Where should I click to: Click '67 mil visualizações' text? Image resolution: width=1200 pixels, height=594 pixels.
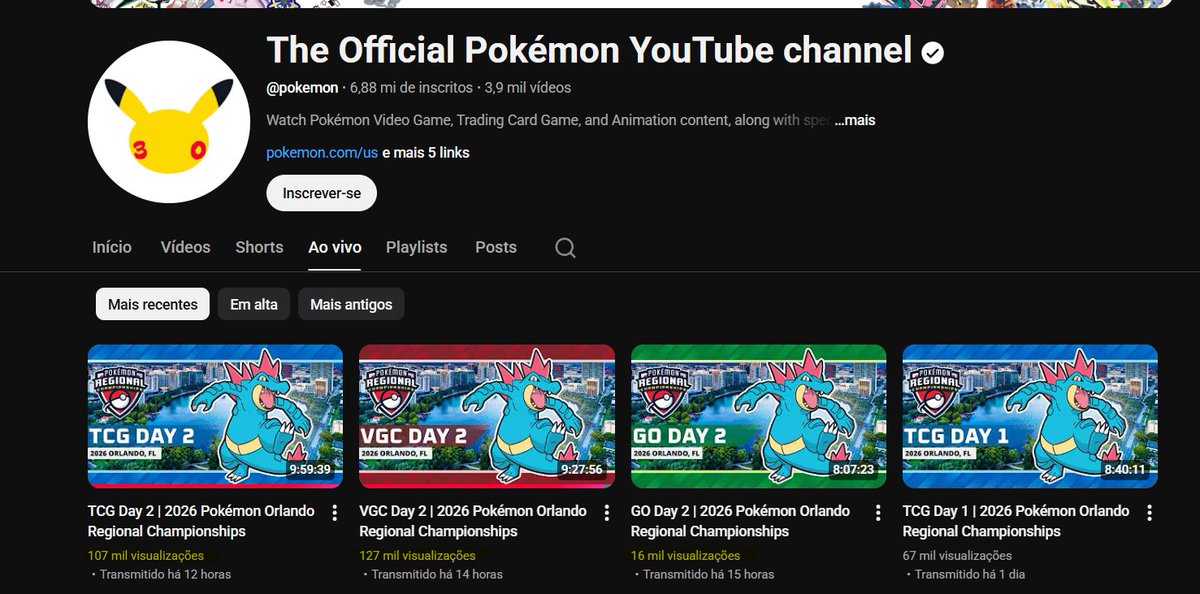pyautogui.click(x=957, y=555)
